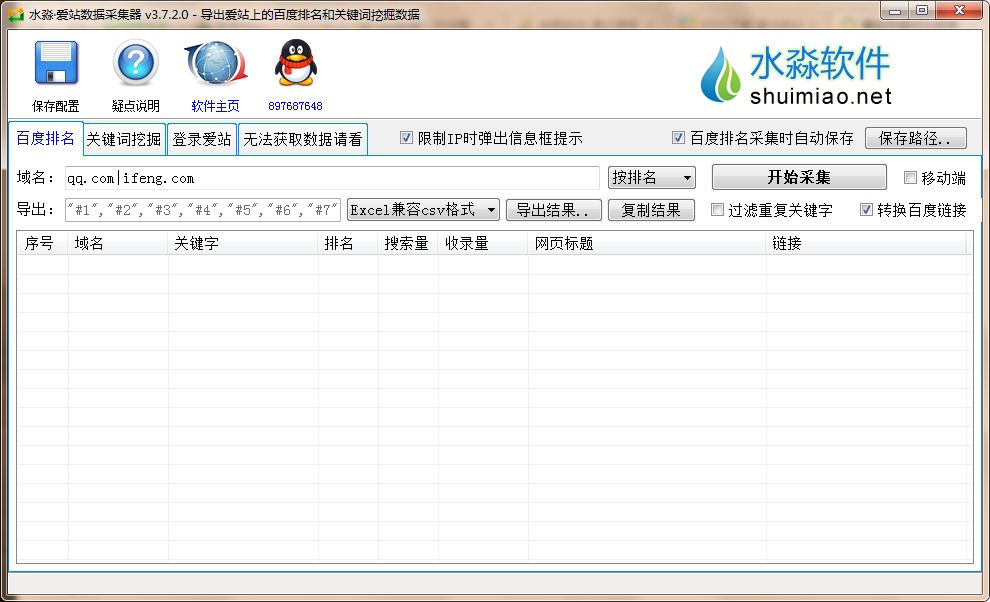Click the QQ penguin contact icon
The height and width of the screenshot is (602, 990).
tap(295, 63)
